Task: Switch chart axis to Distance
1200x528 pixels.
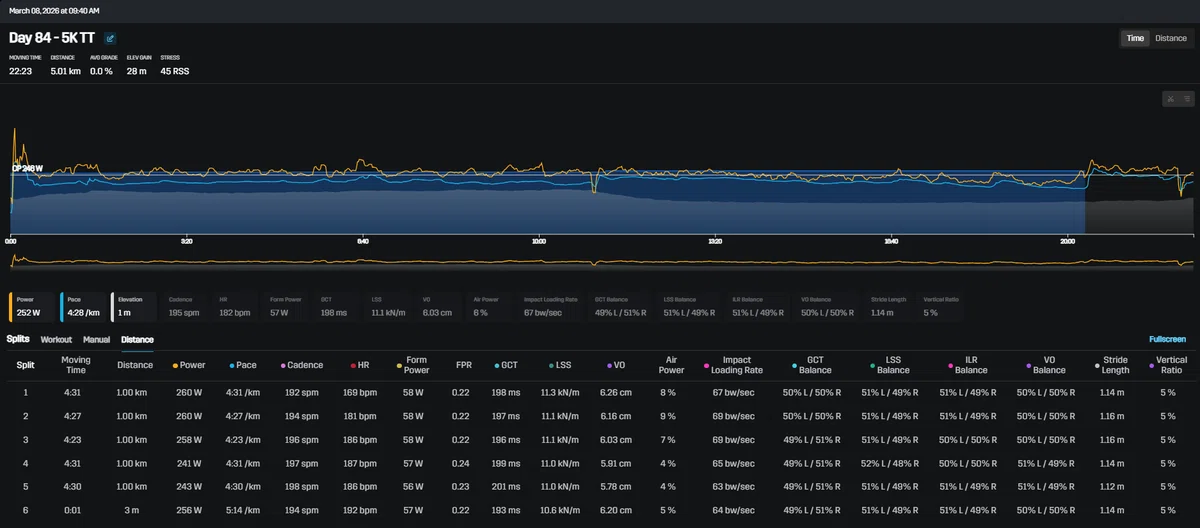Action: [1170, 38]
